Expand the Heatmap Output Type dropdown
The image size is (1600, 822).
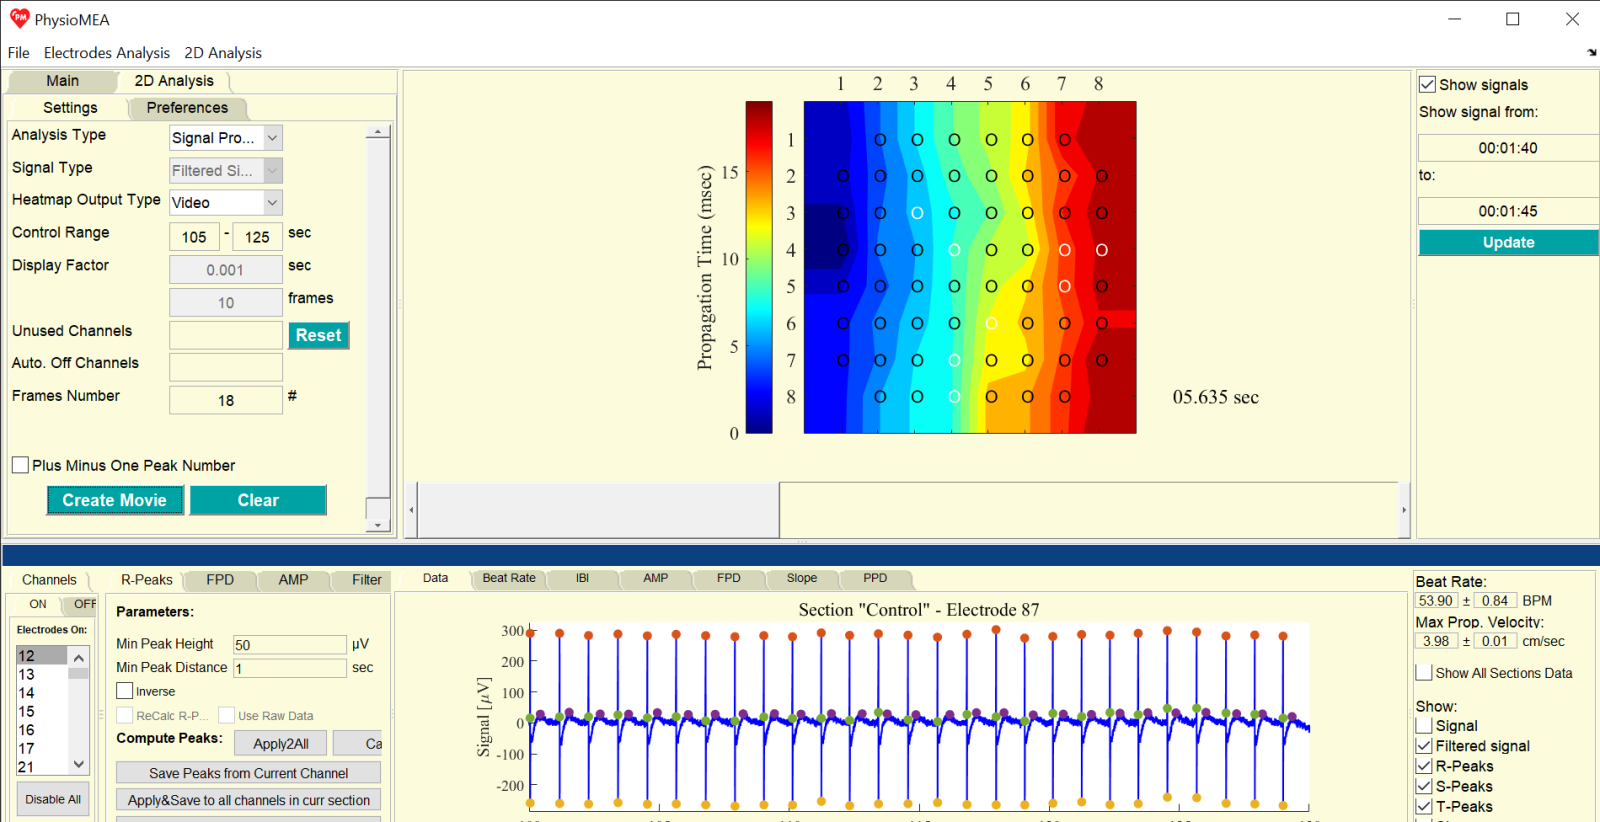click(x=273, y=203)
